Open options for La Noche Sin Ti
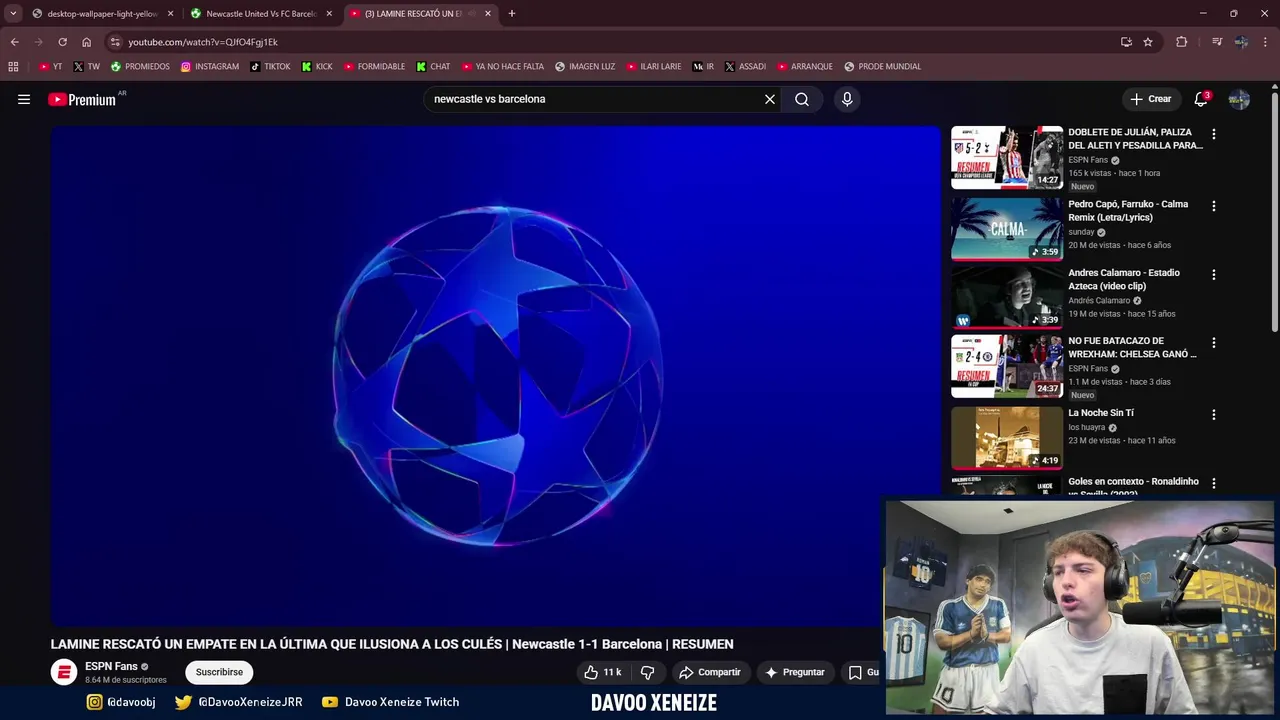The image size is (1280, 720). coord(1214,414)
